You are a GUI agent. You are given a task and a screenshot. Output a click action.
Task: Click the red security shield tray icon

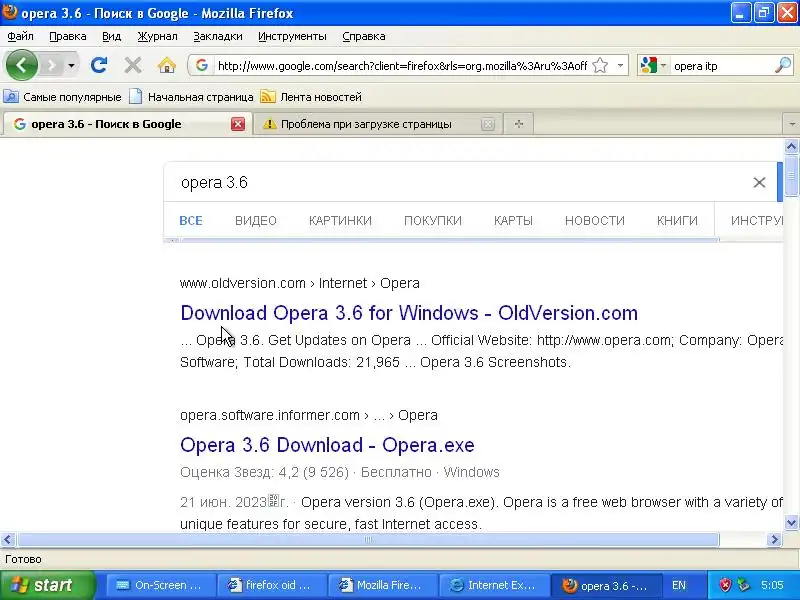[725, 585]
